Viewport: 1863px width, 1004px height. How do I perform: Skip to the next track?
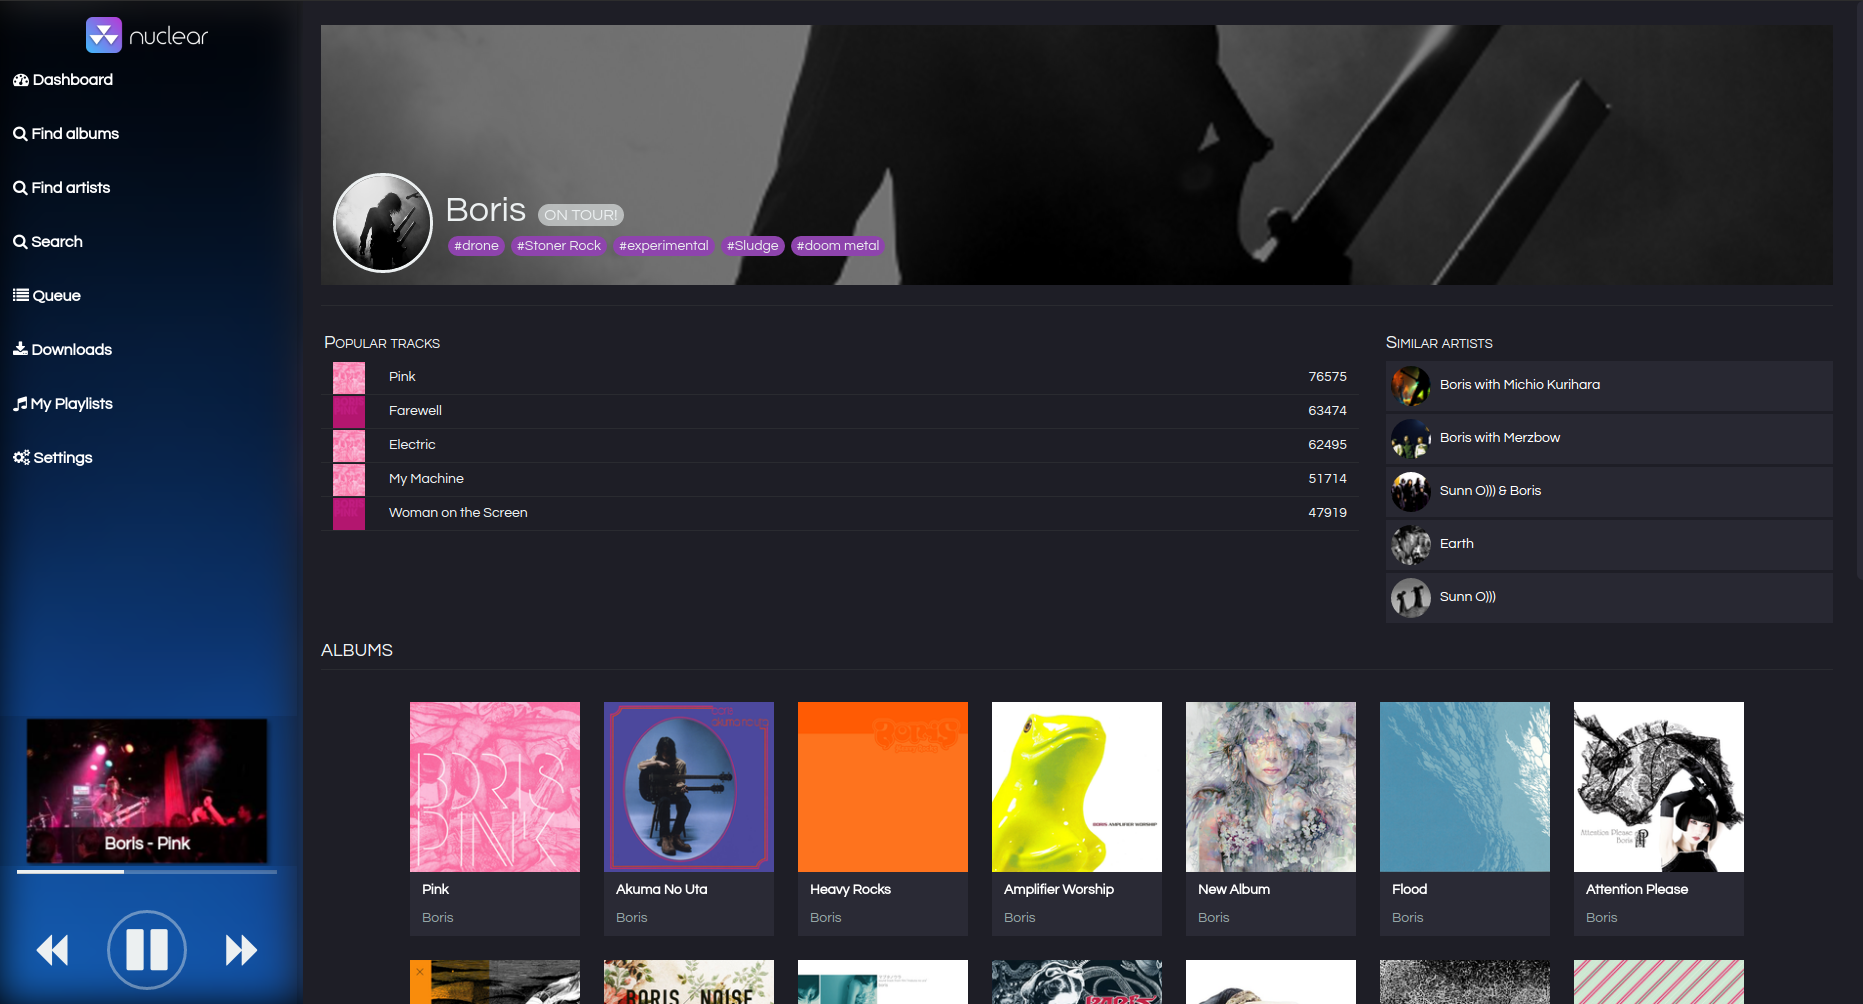click(241, 950)
